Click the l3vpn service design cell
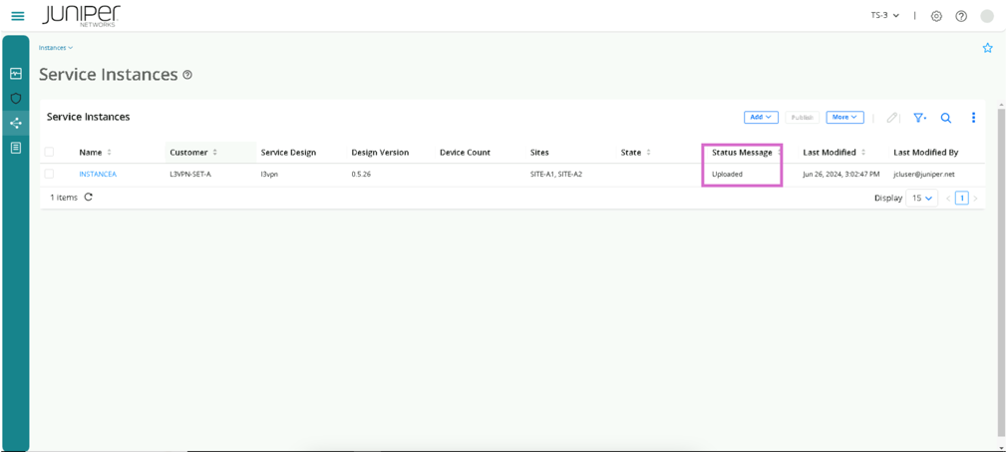The image size is (1008, 452). pos(269,174)
